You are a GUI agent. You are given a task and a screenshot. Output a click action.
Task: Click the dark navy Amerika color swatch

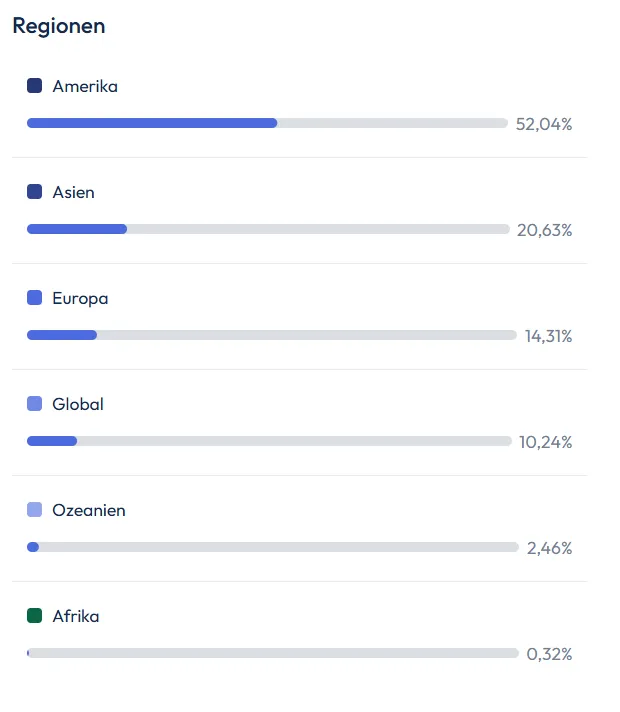[35, 85]
